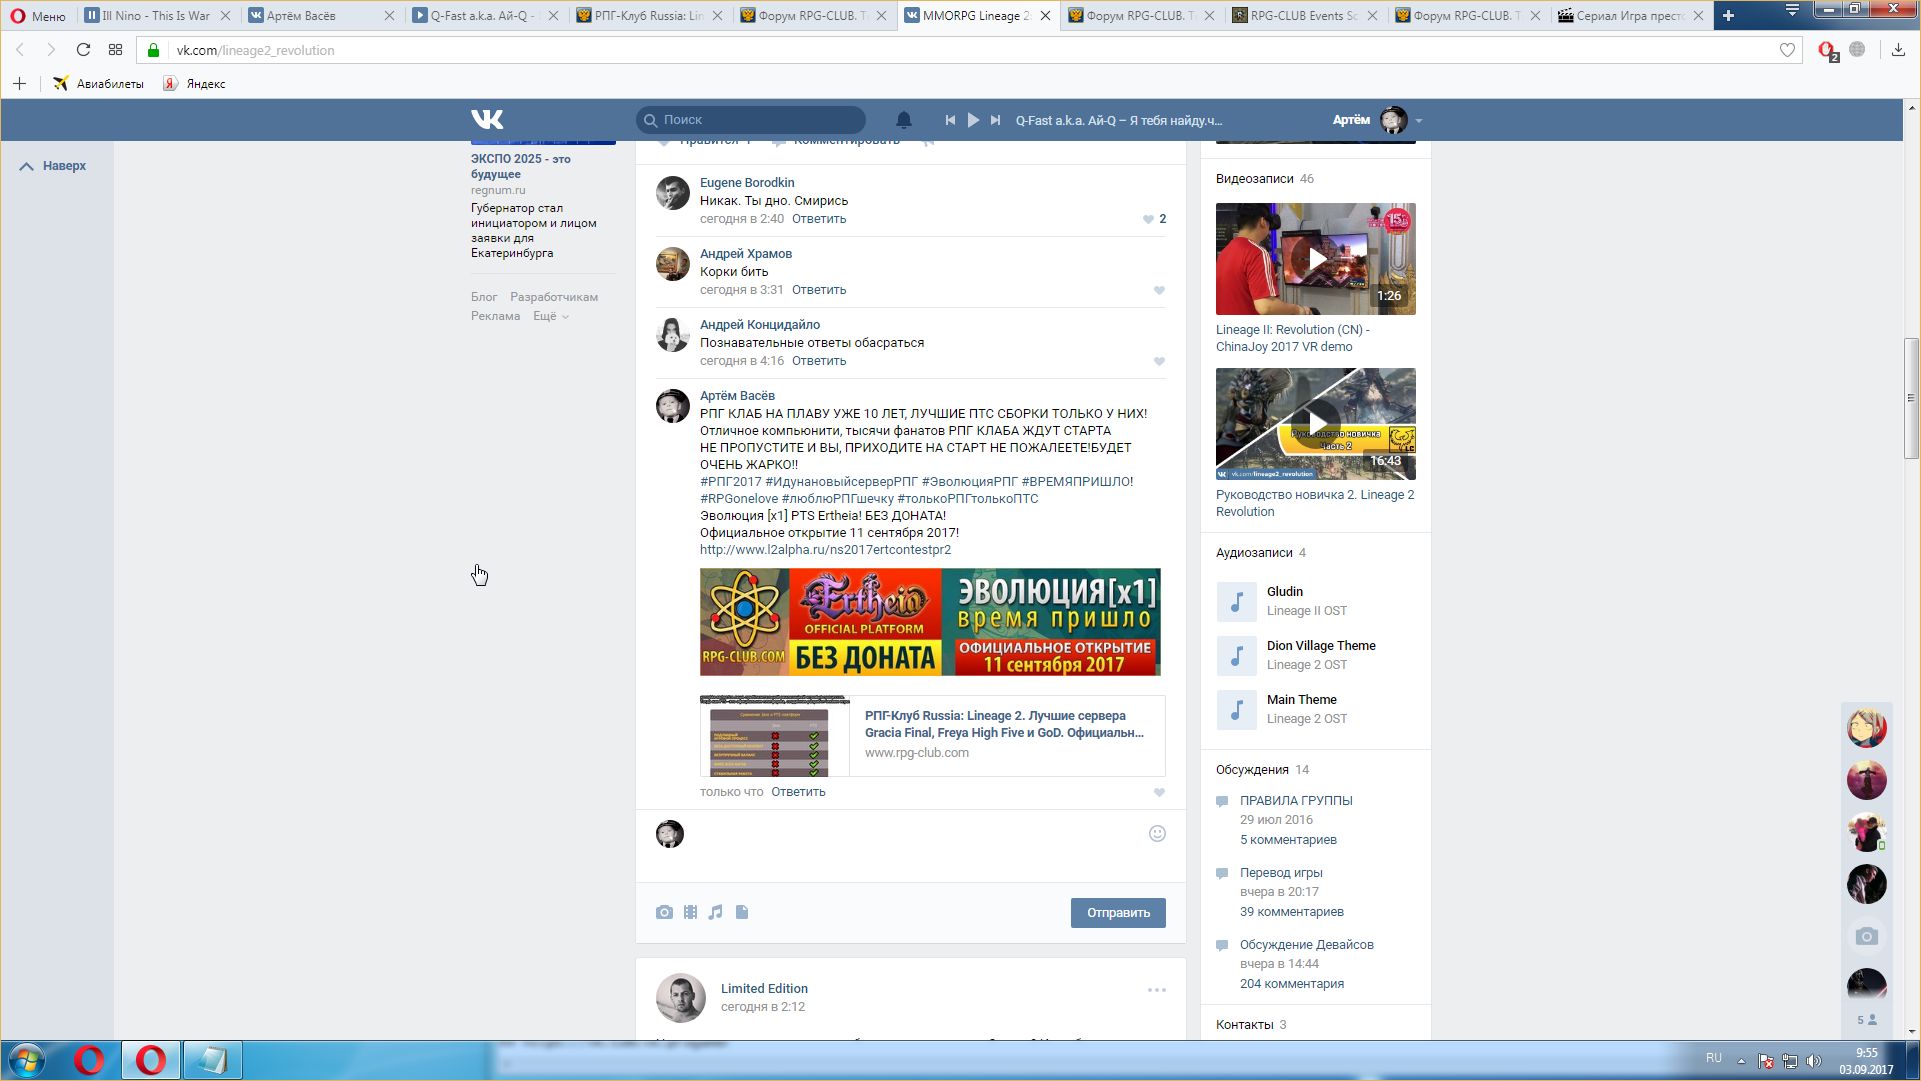
Task: Reply to Андрей Концидайло's comment
Action: pyautogui.click(x=819, y=361)
